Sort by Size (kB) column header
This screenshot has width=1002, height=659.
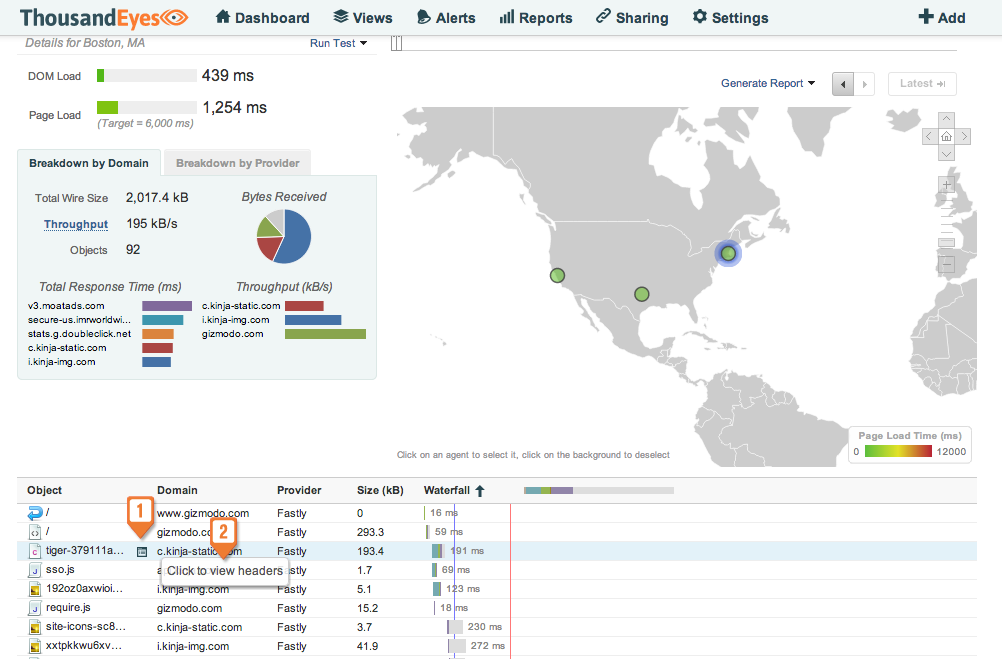pyautogui.click(x=380, y=490)
